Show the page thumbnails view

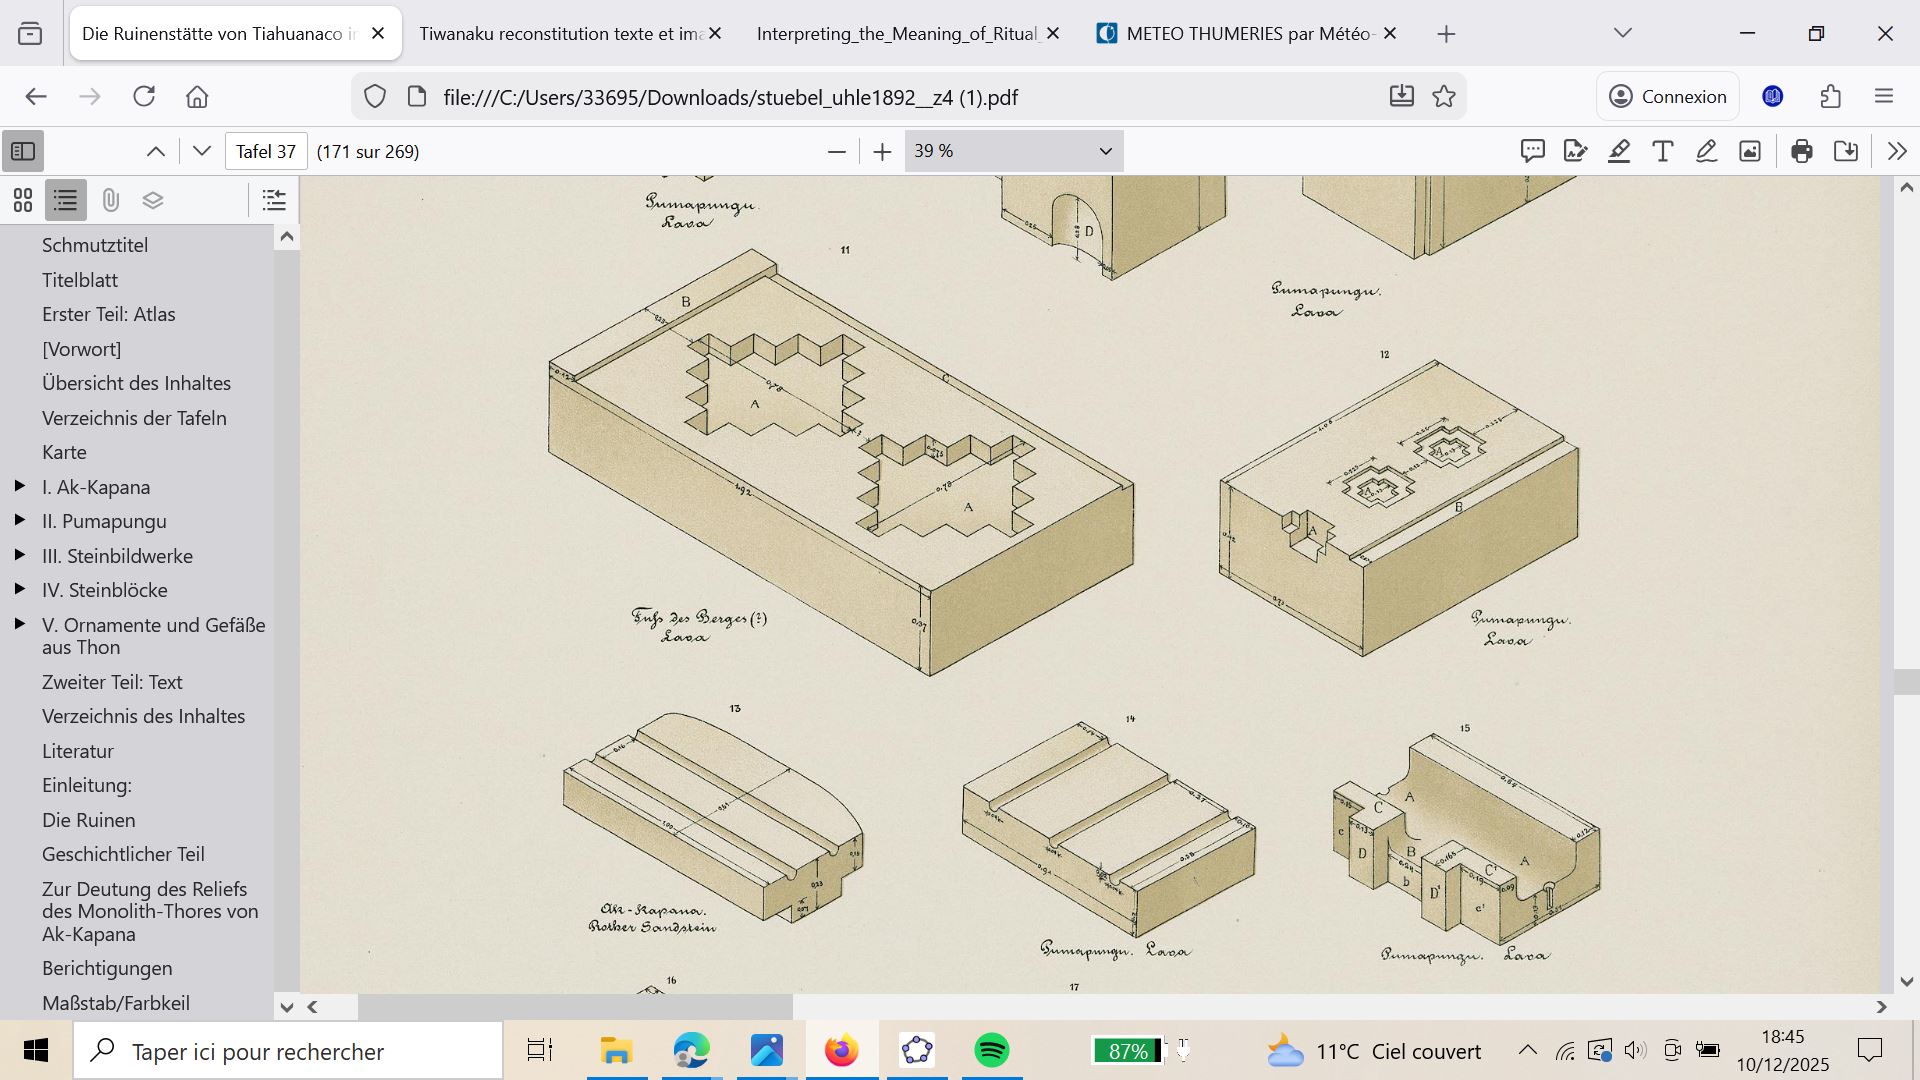click(23, 200)
